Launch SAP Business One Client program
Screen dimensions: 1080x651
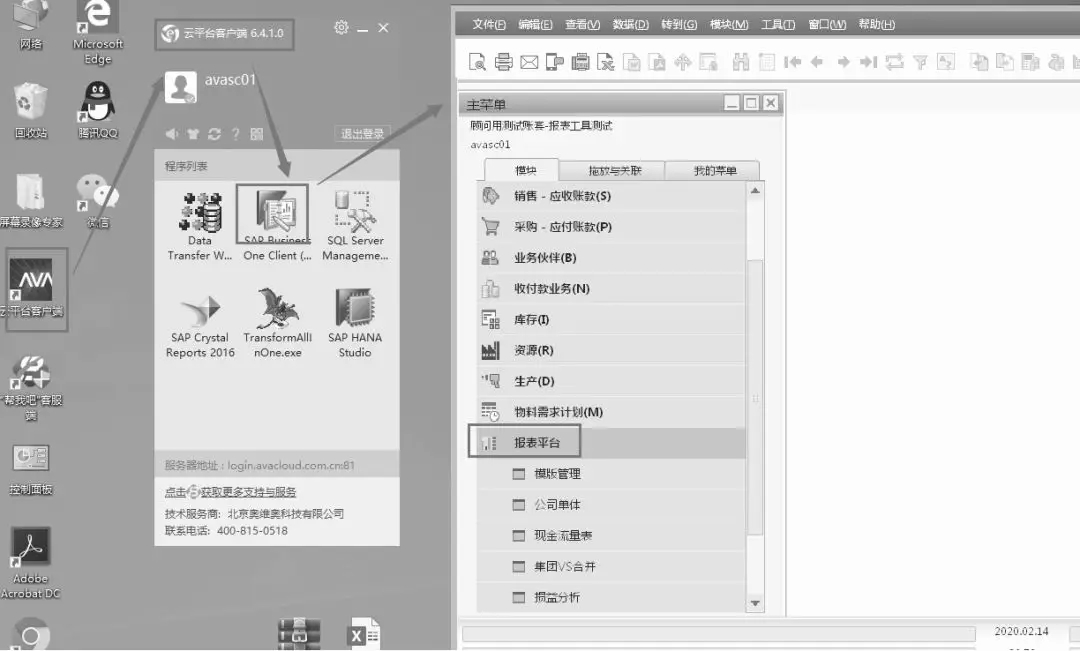pyautogui.click(x=277, y=225)
